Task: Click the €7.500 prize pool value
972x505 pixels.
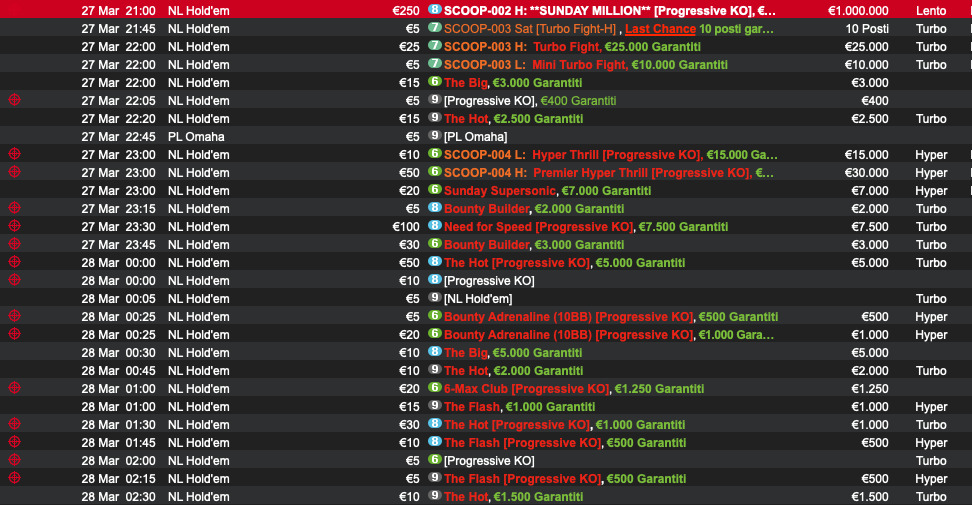Action: click(x=870, y=227)
